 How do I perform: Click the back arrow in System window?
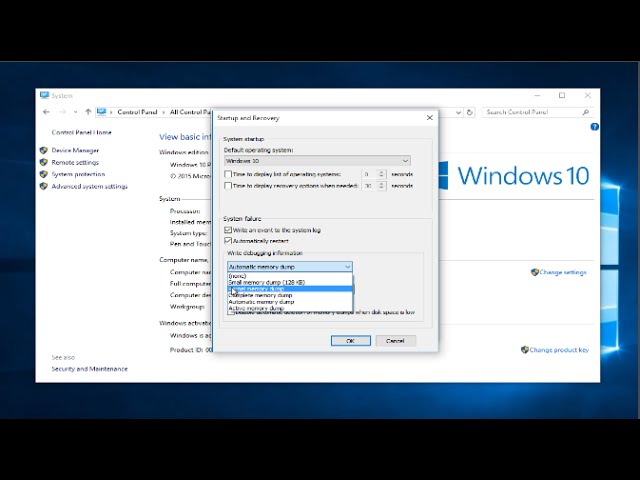click(x=46, y=112)
